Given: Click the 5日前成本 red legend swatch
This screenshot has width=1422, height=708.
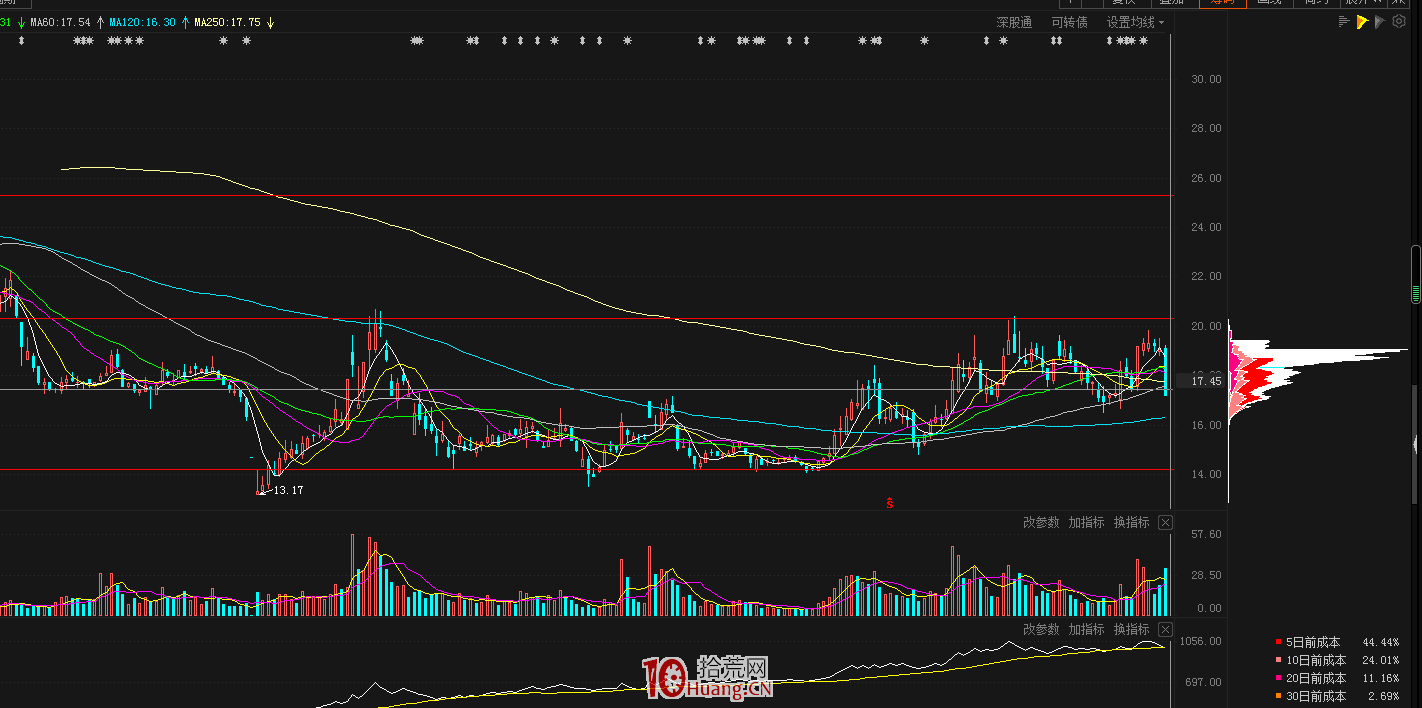Looking at the screenshot, I should click(x=1279, y=643).
